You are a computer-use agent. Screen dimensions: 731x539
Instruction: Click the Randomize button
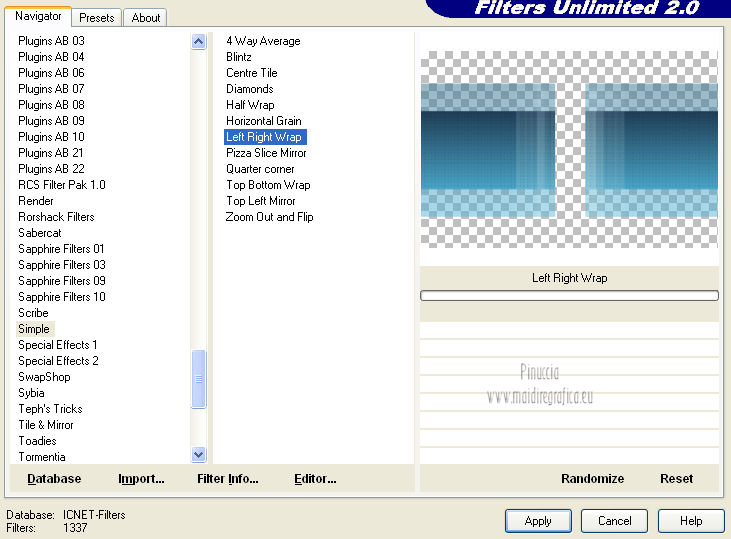(593, 479)
